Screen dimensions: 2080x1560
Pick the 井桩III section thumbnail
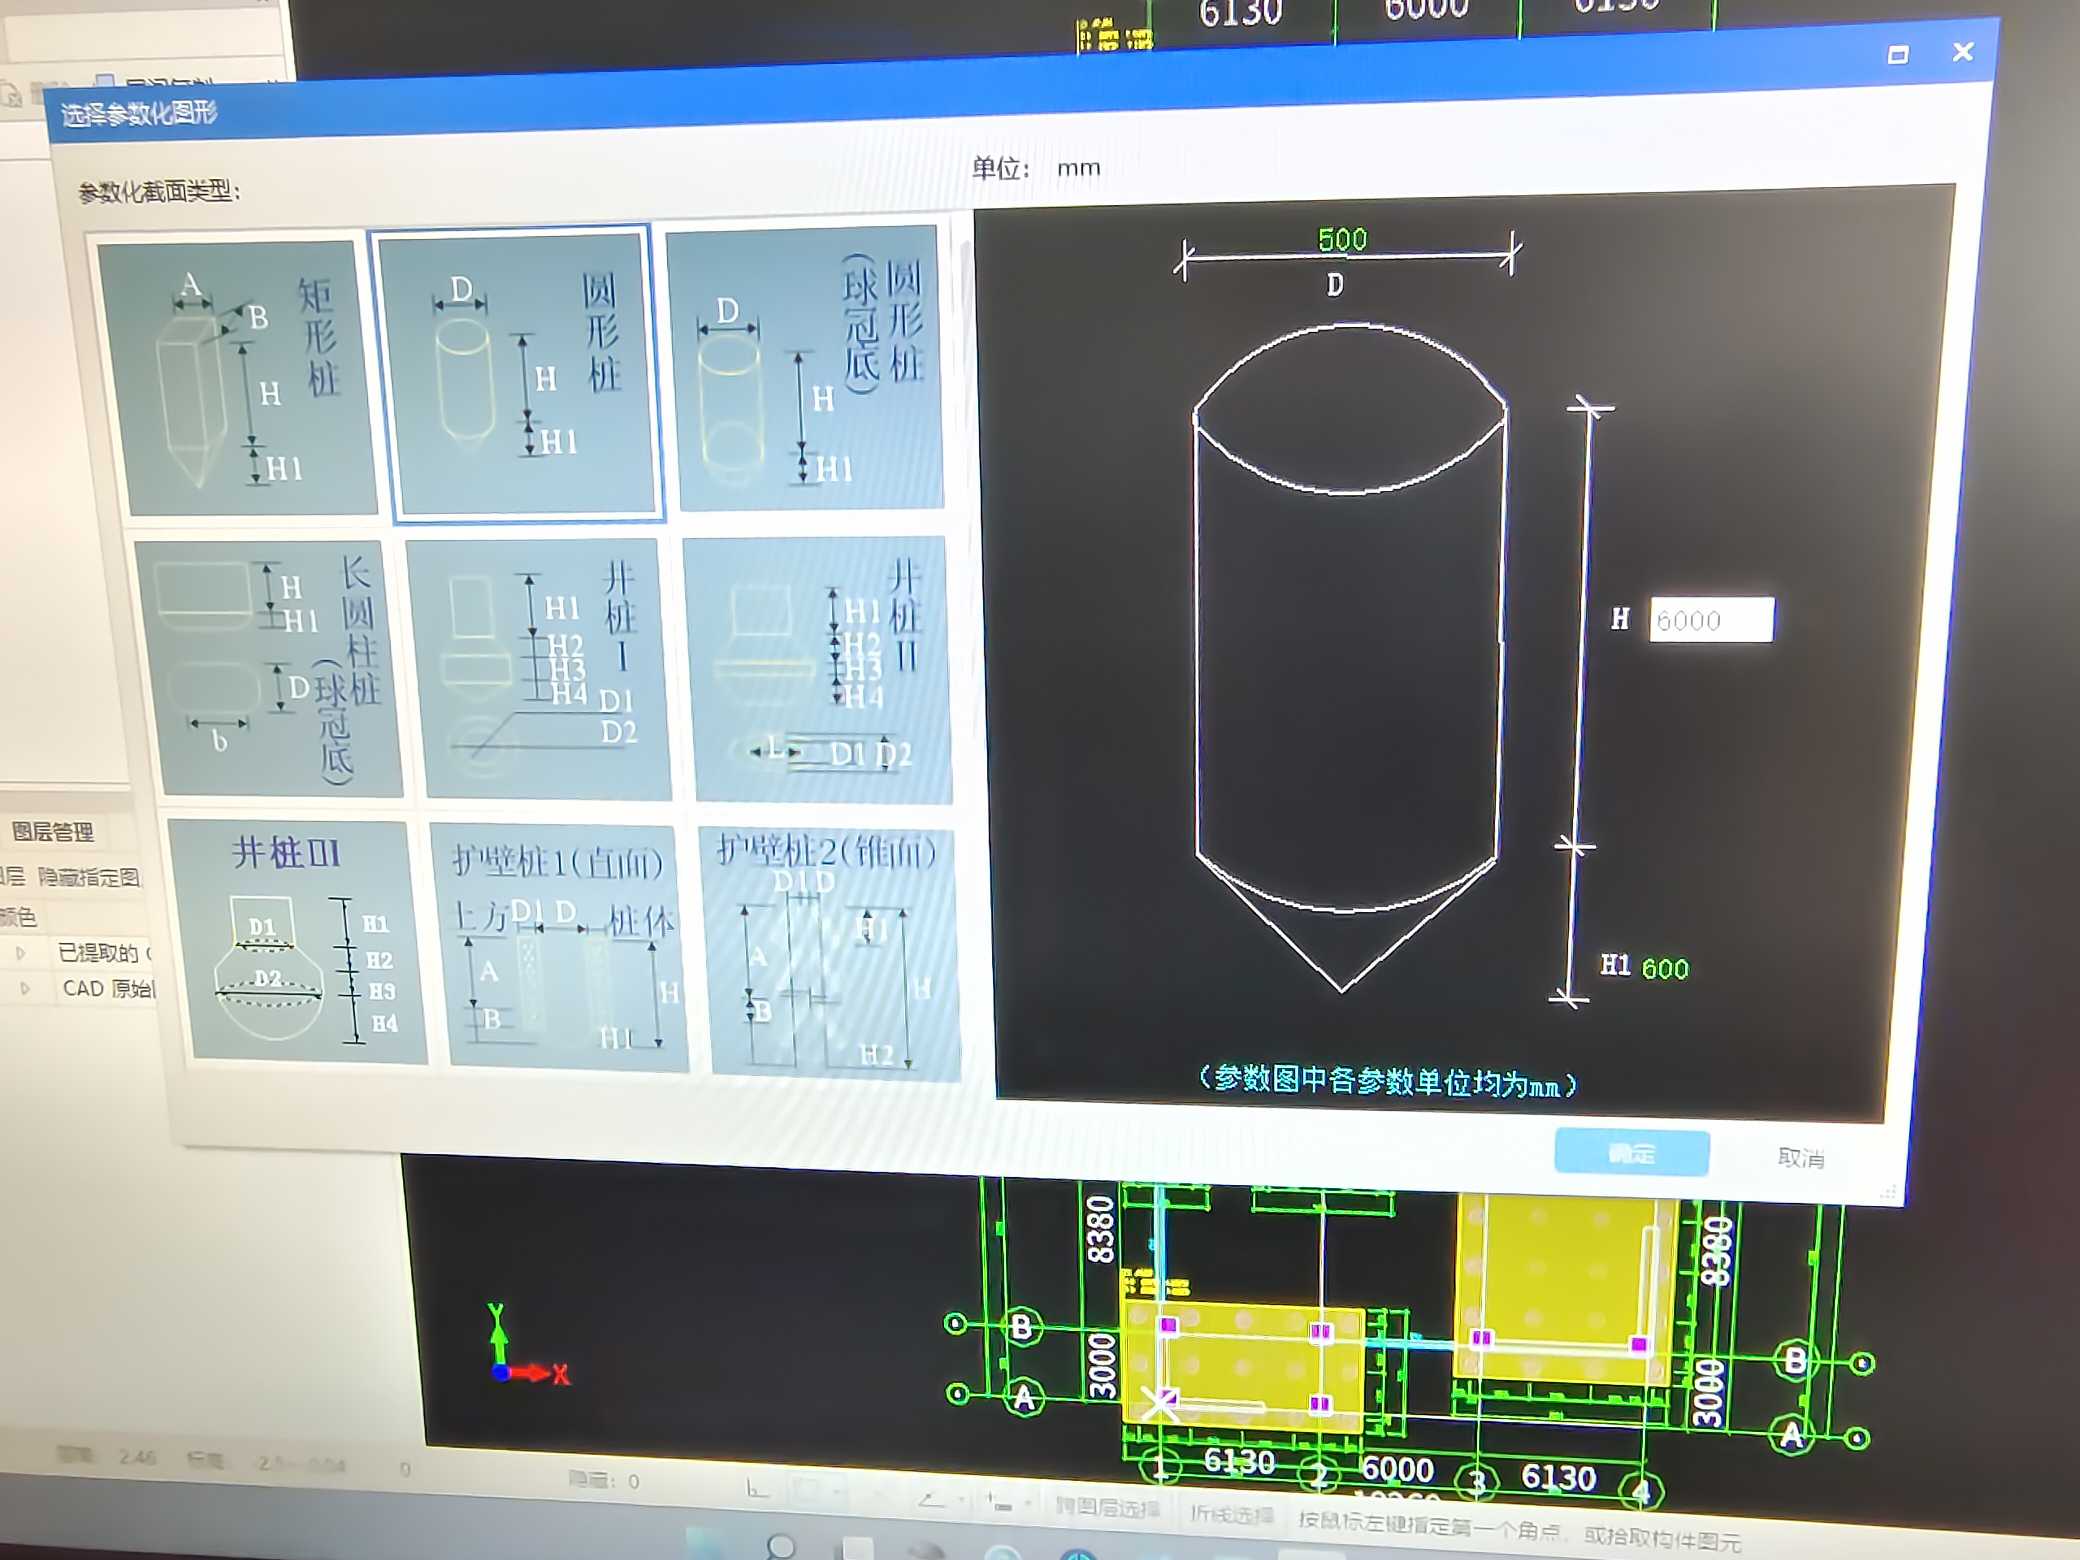(296, 940)
